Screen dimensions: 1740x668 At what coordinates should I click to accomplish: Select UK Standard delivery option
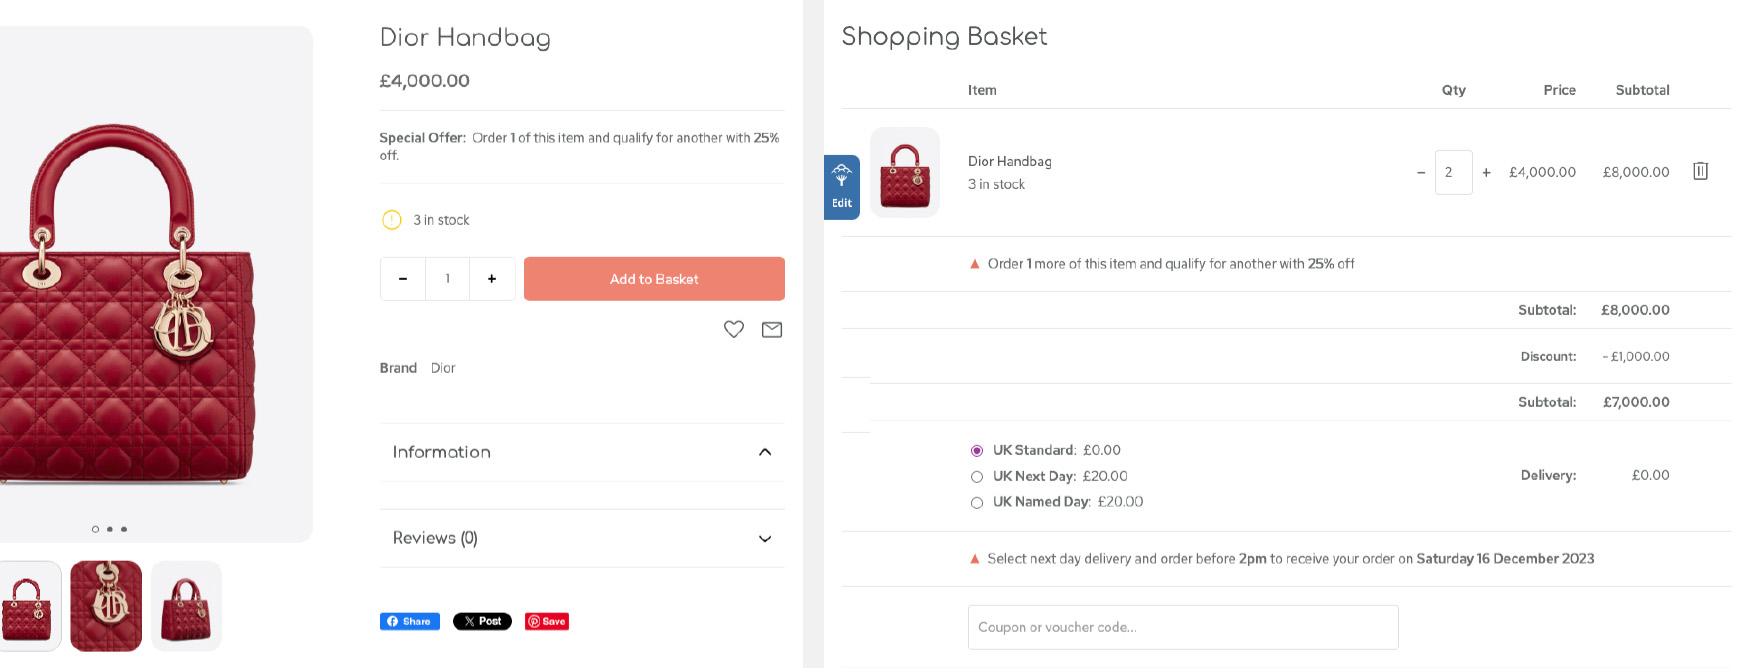coord(977,451)
